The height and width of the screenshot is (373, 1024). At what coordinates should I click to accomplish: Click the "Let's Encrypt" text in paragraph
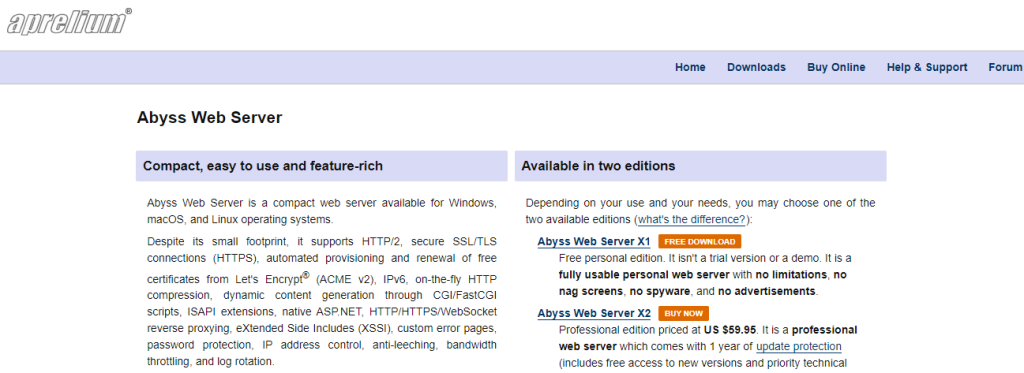(x=269, y=279)
